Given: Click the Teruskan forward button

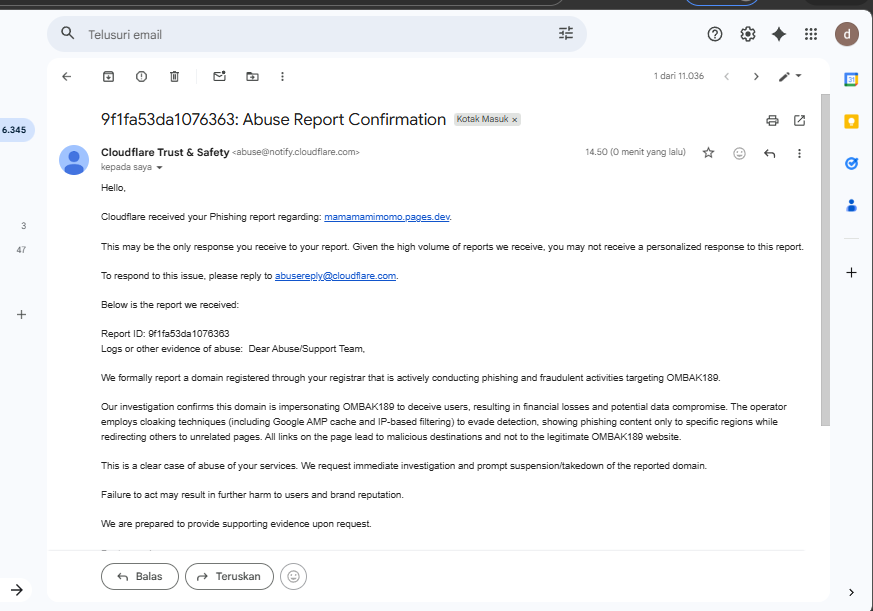Looking at the screenshot, I should click(x=229, y=576).
